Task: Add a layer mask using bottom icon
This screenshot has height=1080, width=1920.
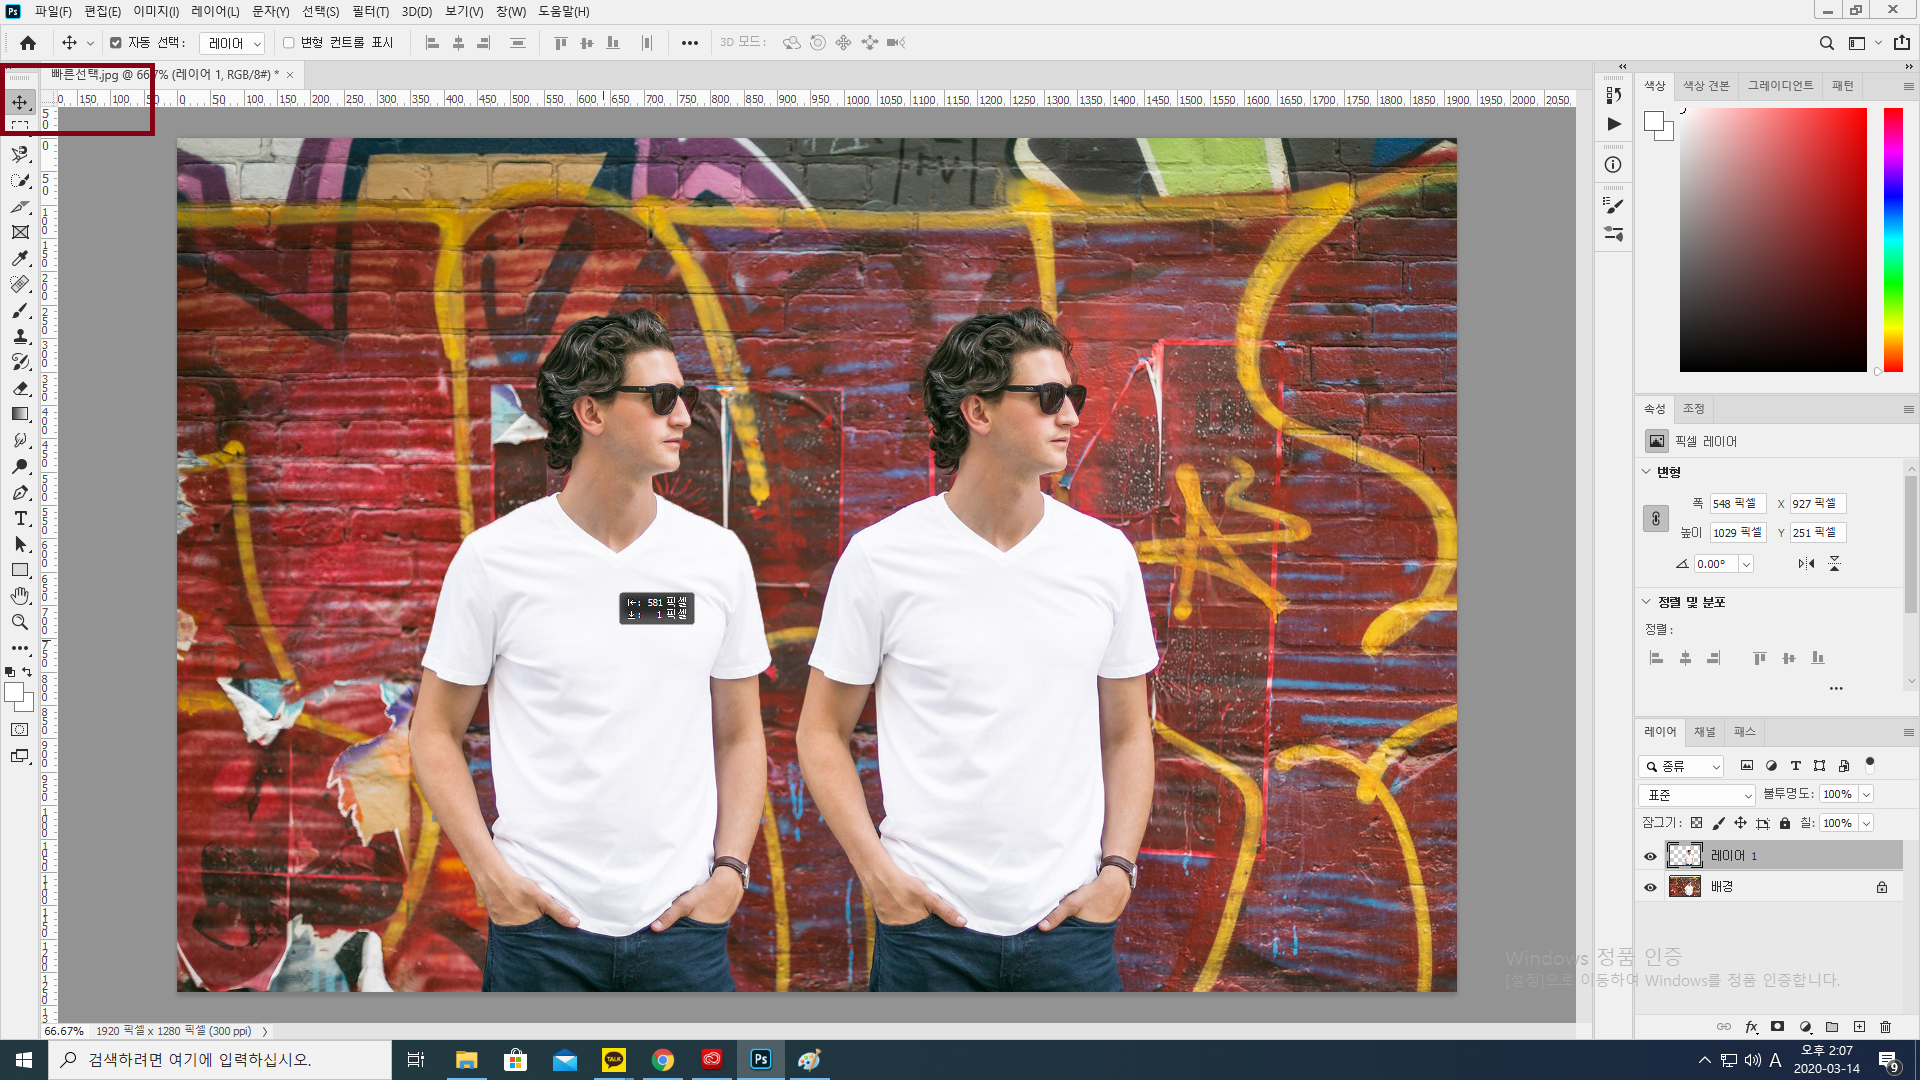Action: 1777,1027
